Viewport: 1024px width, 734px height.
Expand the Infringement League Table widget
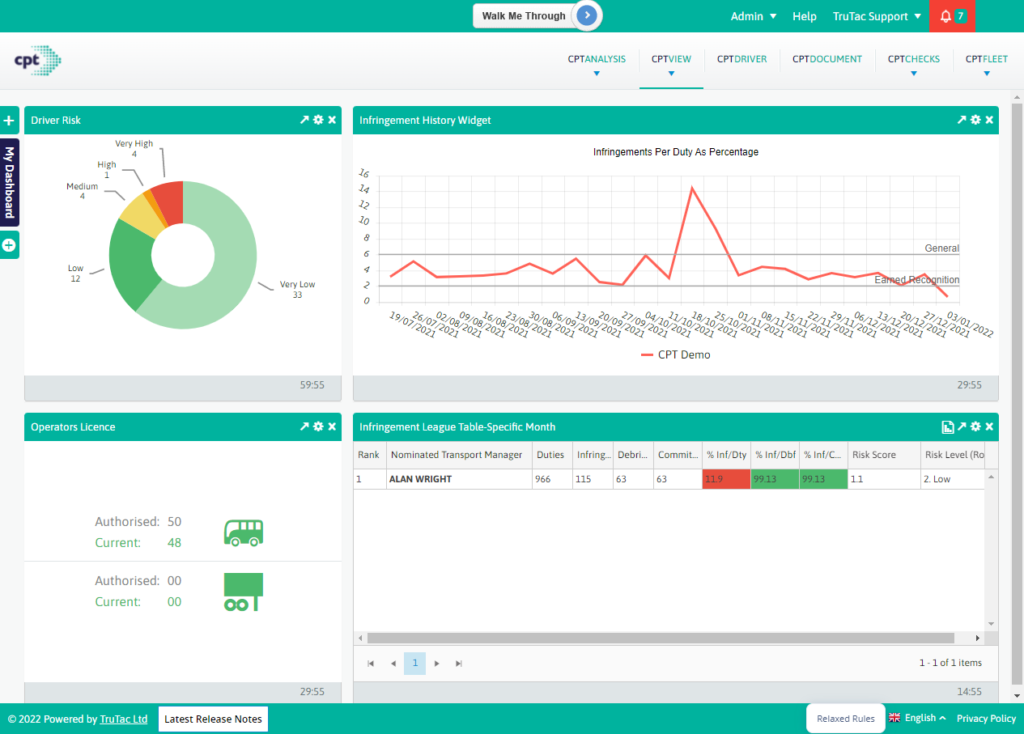tap(961, 426)
